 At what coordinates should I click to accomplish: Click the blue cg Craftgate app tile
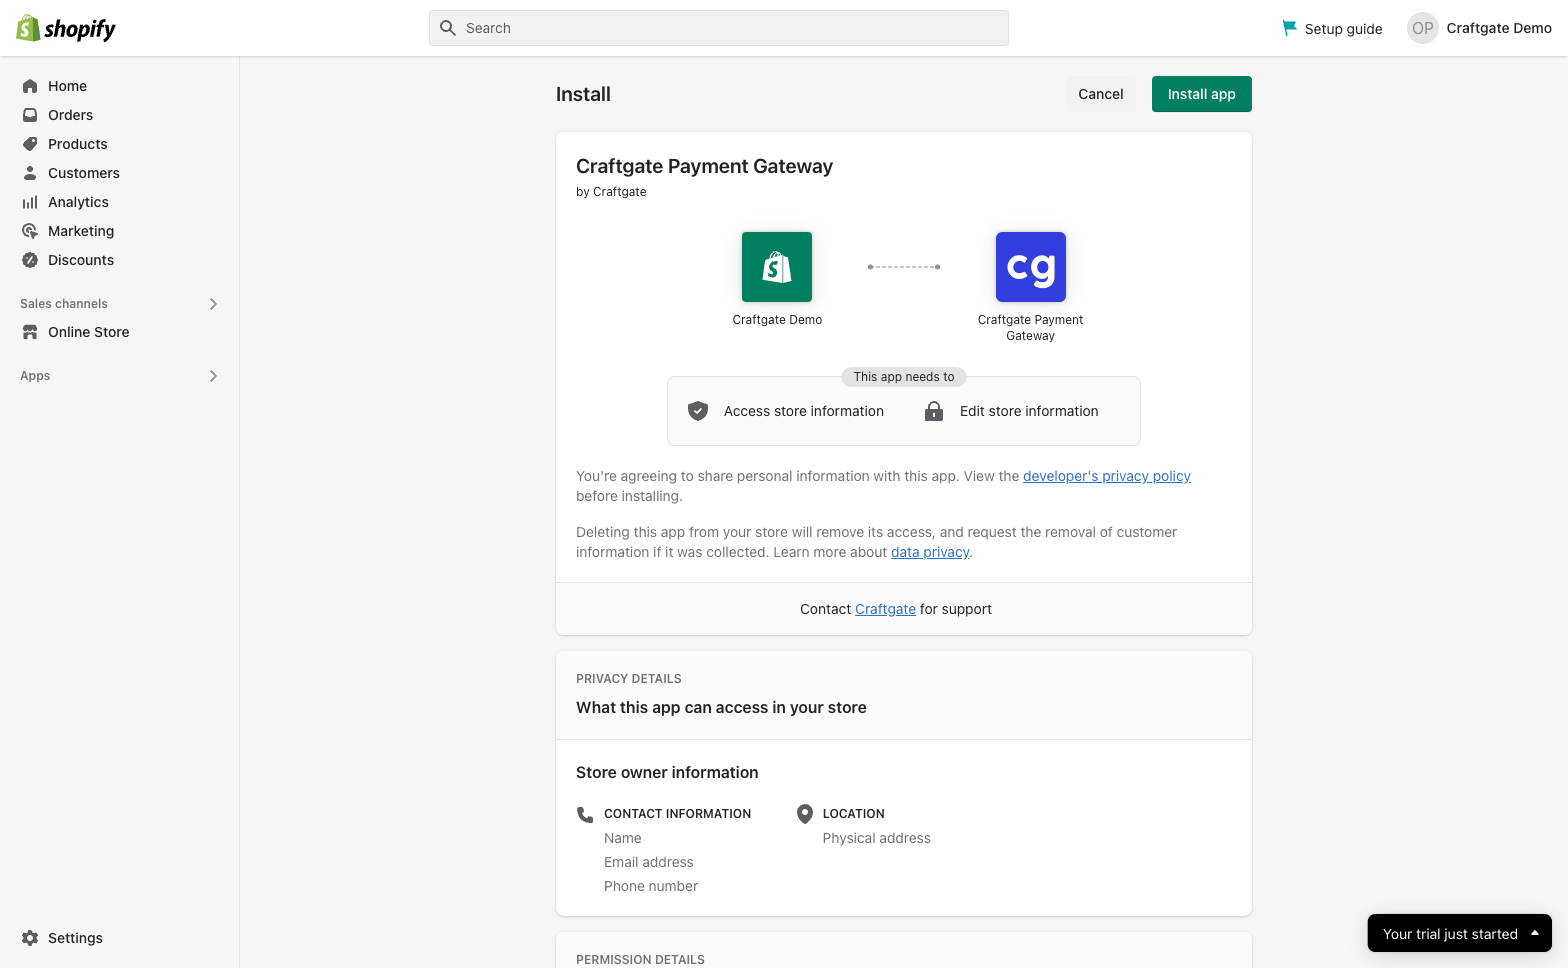[1031, 267]
